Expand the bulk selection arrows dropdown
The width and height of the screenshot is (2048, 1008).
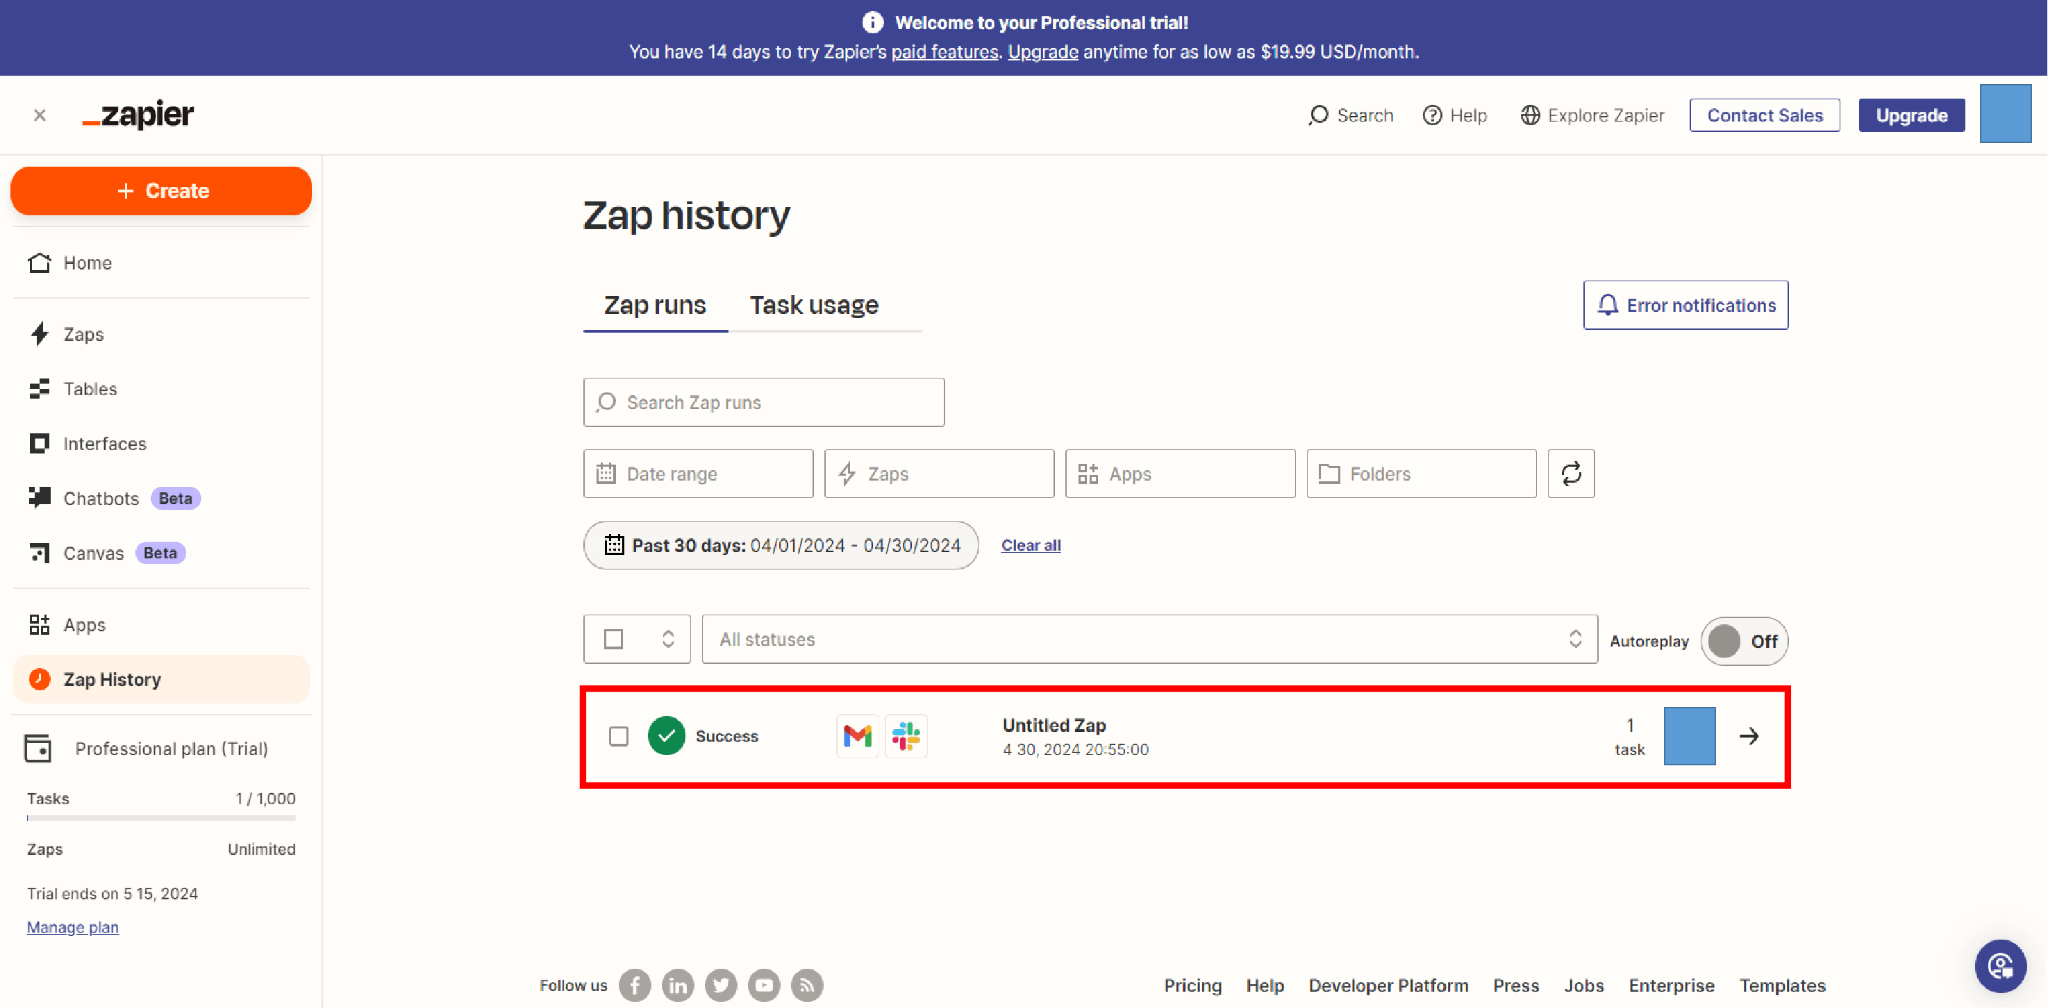668,639
